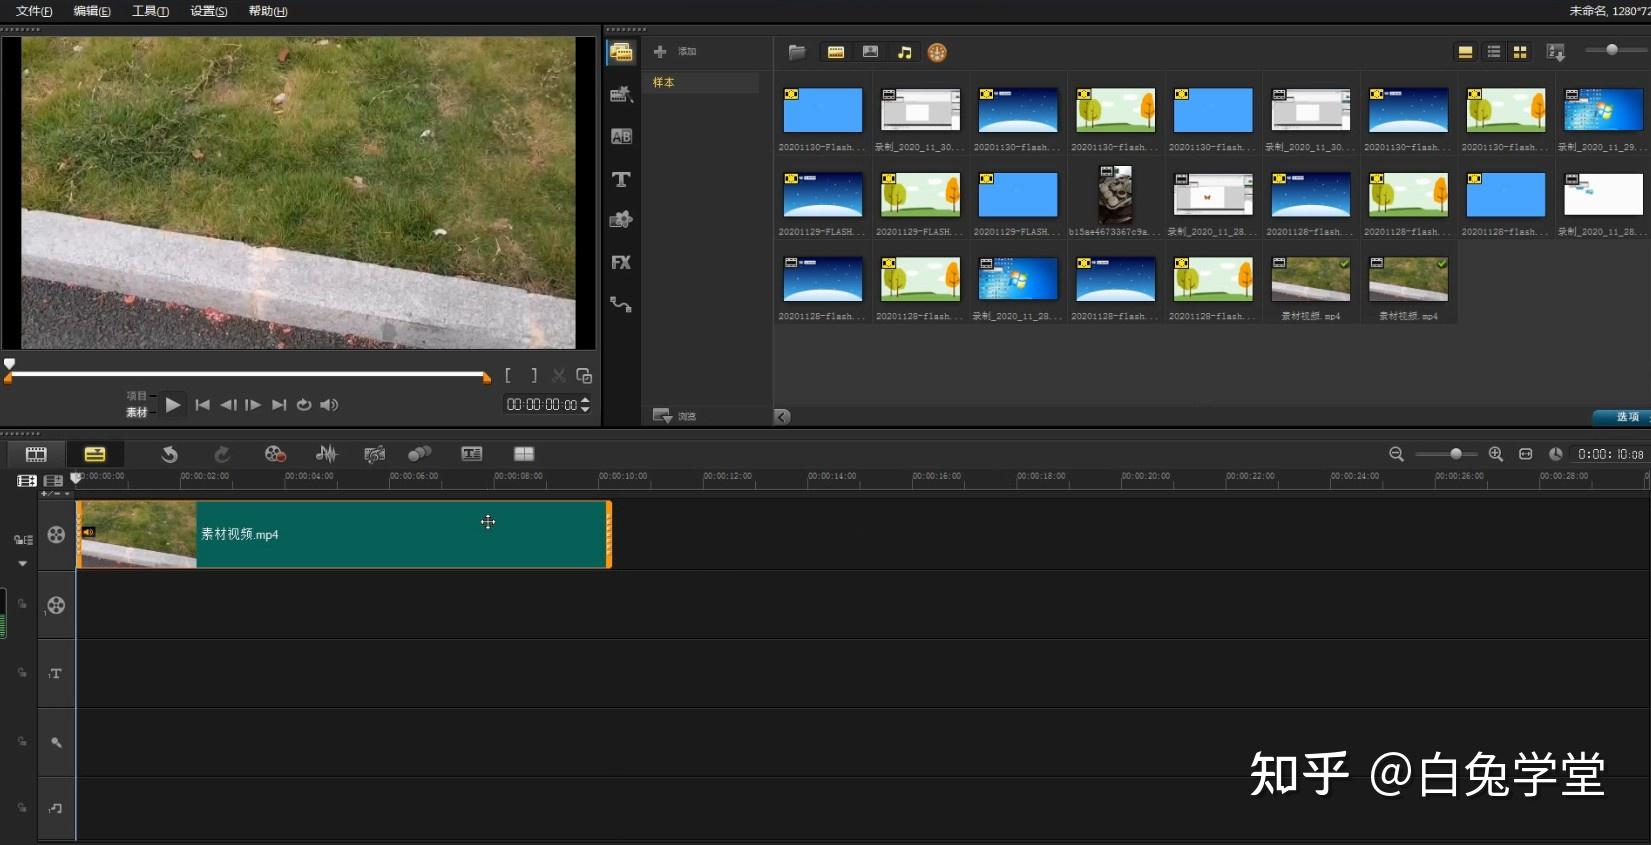The image size is (1651, 845).
Task: Collapse the library folder panel arrow
Action: tap(782, 416)
